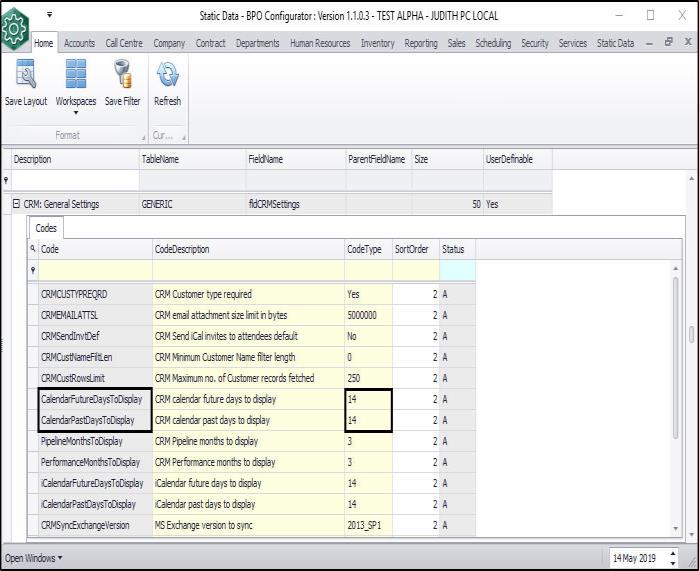Click the Save Layout icon

coord(25,74)
